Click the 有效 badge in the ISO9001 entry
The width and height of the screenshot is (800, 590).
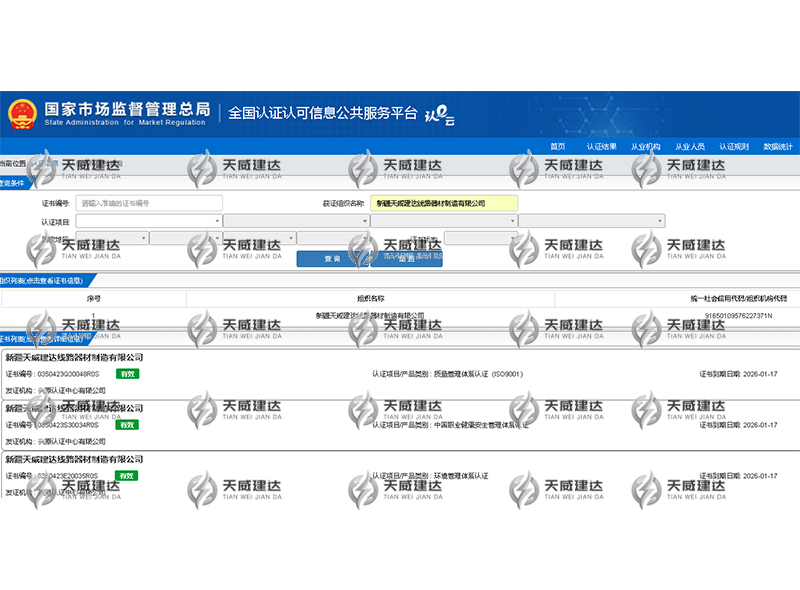(127, 374)
